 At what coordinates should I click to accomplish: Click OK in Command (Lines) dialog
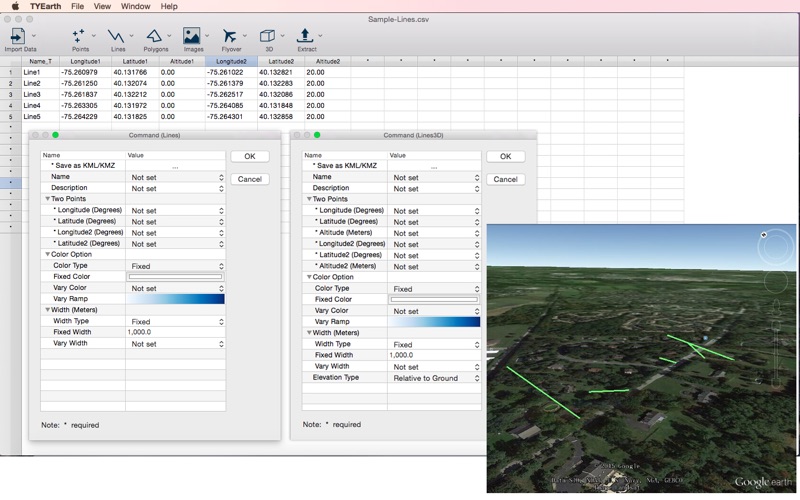(x=250, y=156)
